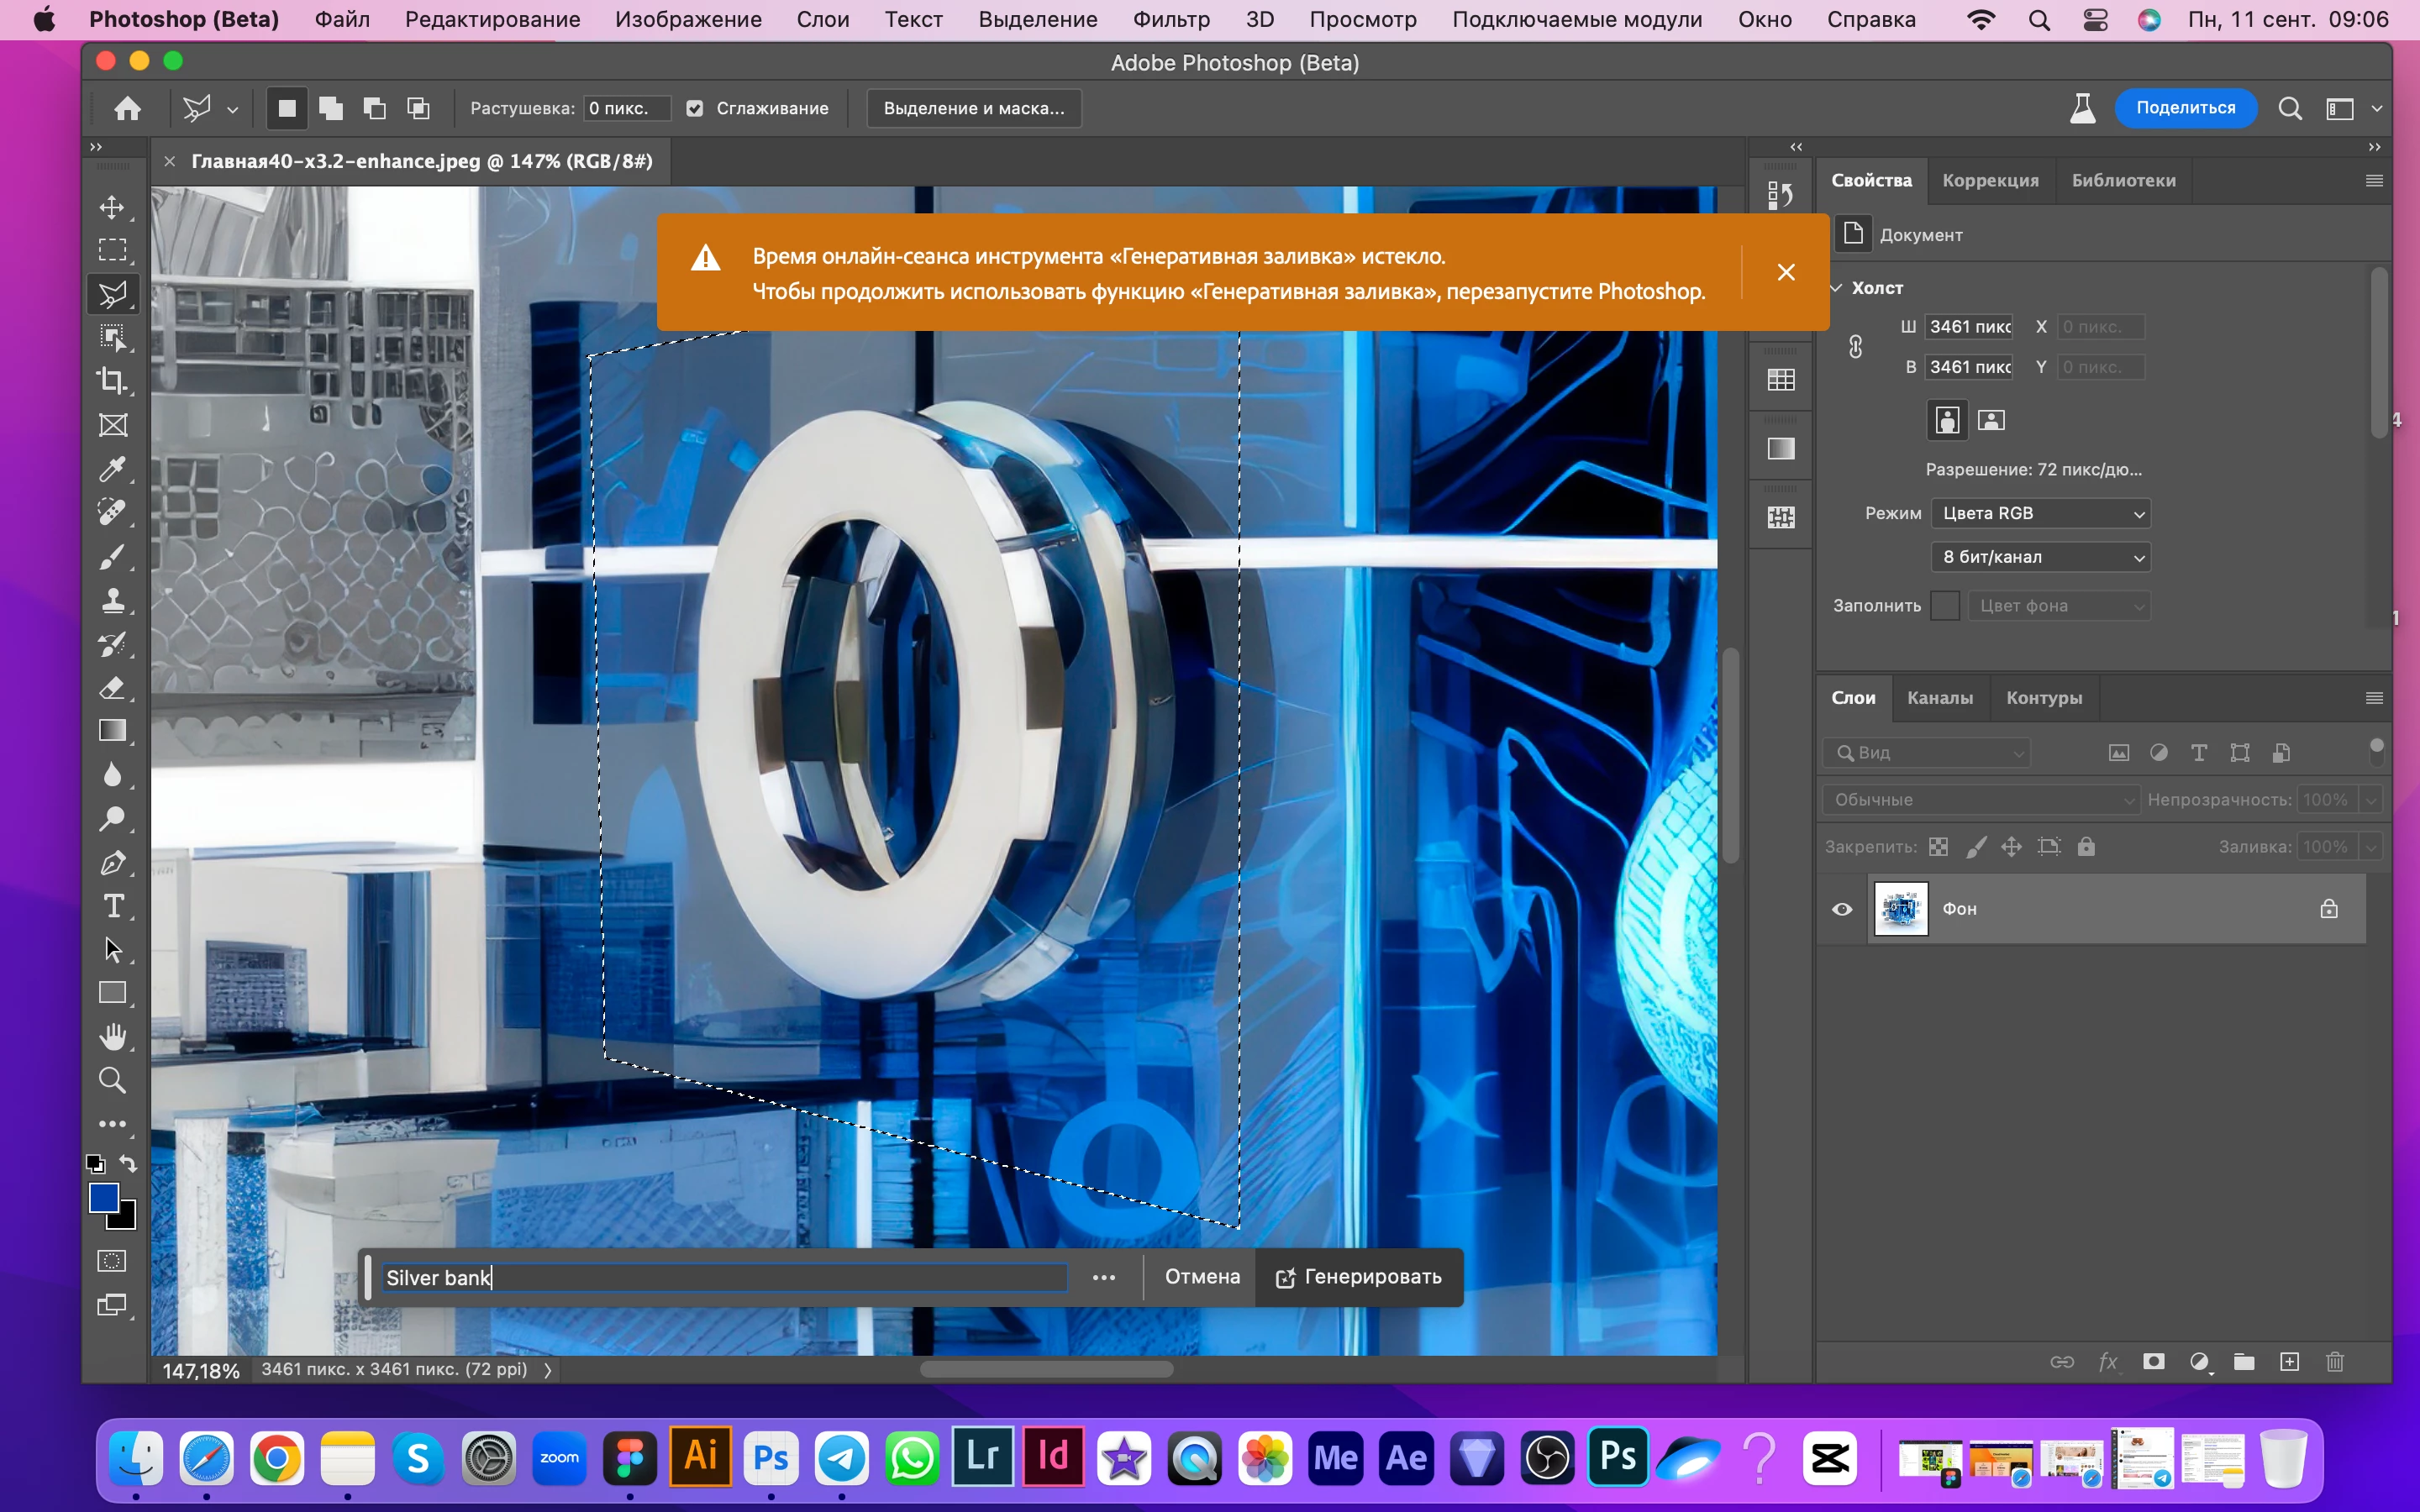Viewport: 2420px width, 1512px height.
Task: Collapse the Холст section
Action: tap(1836, 288)
